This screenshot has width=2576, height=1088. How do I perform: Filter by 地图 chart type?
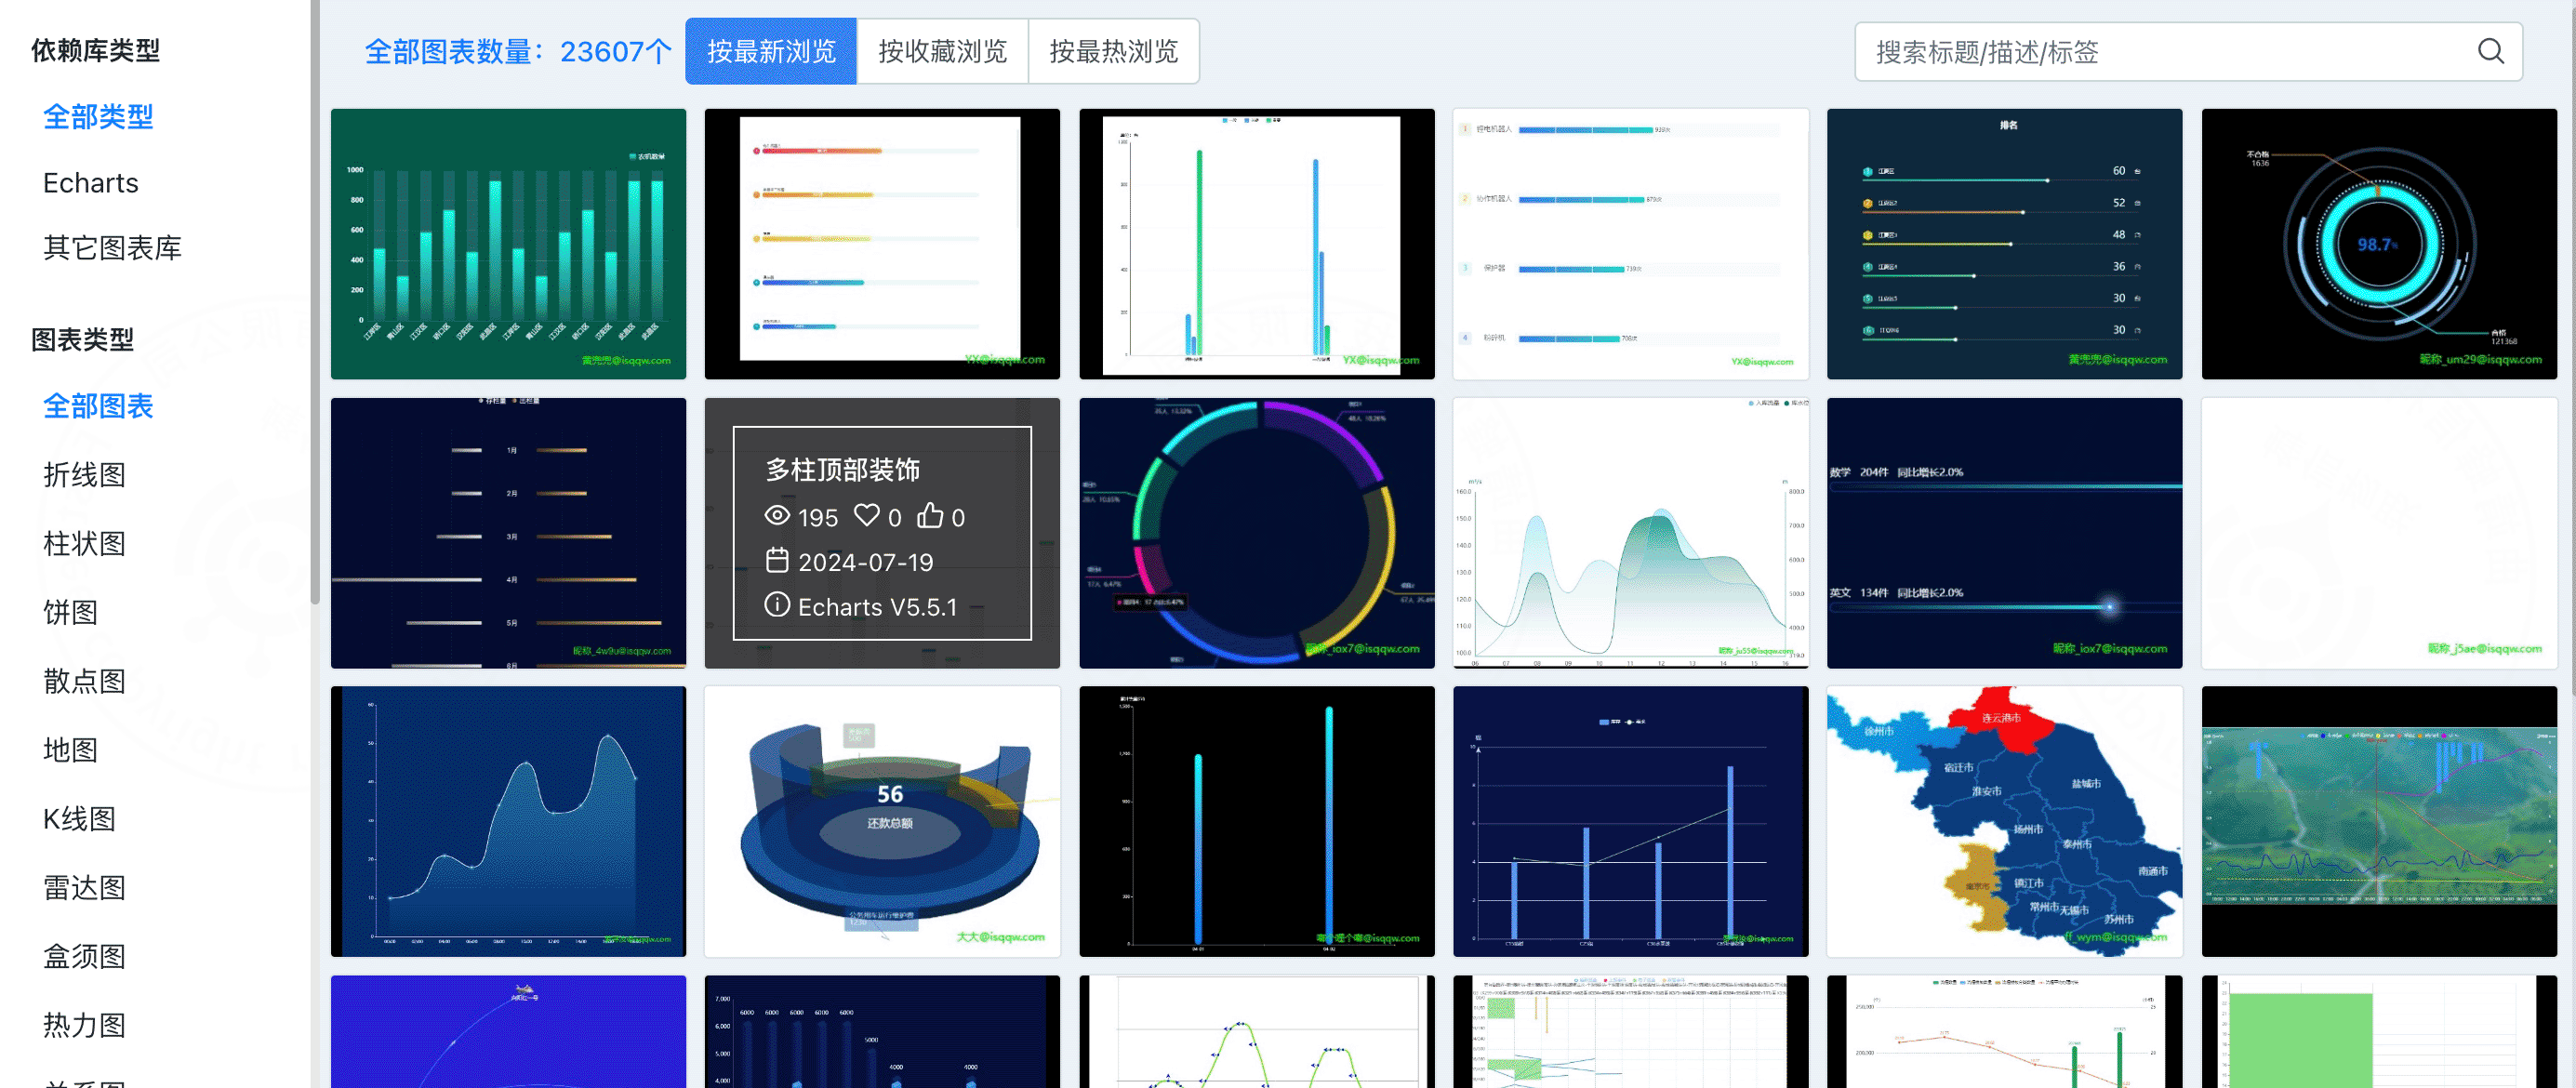point(70,750)
